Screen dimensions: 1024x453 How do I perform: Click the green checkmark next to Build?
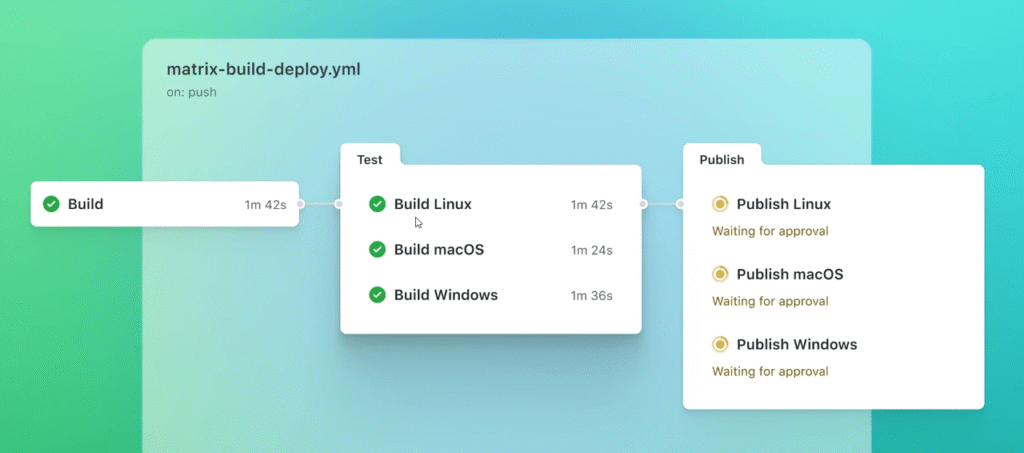(51, 204)
